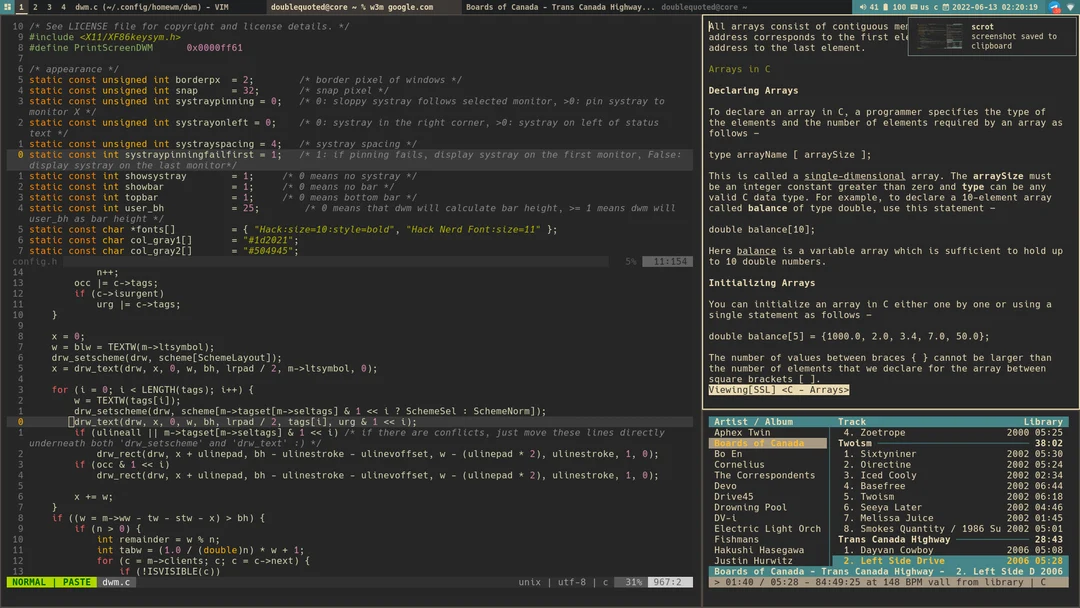Select the tiled layout symbol in the dwm bar
Image resolution: width=1080 pixels, height=608 pixels.
point(7,7)
